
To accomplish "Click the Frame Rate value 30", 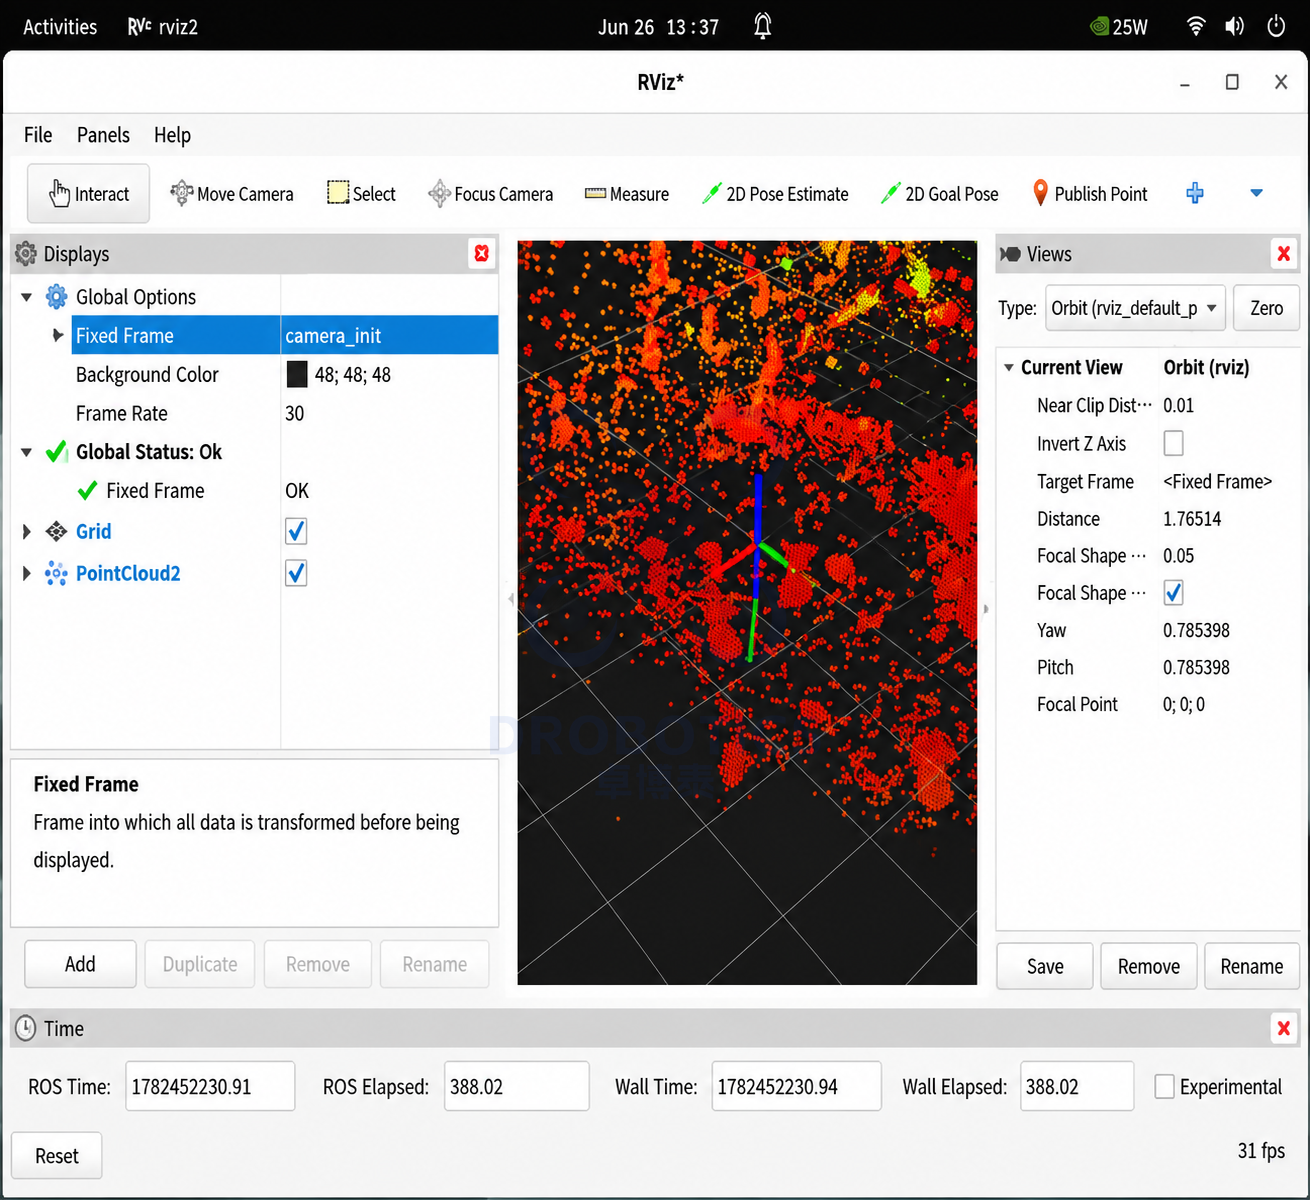I will click(x=295, y=413).
